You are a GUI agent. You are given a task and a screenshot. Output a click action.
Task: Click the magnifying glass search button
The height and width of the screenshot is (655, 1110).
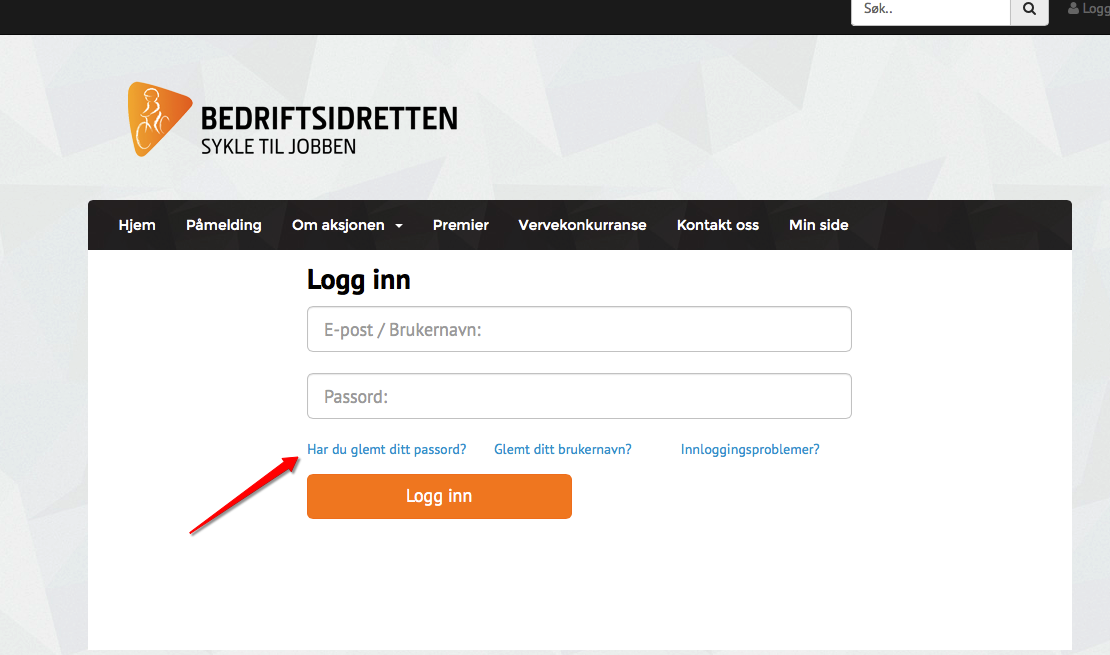click(1029, 10)
